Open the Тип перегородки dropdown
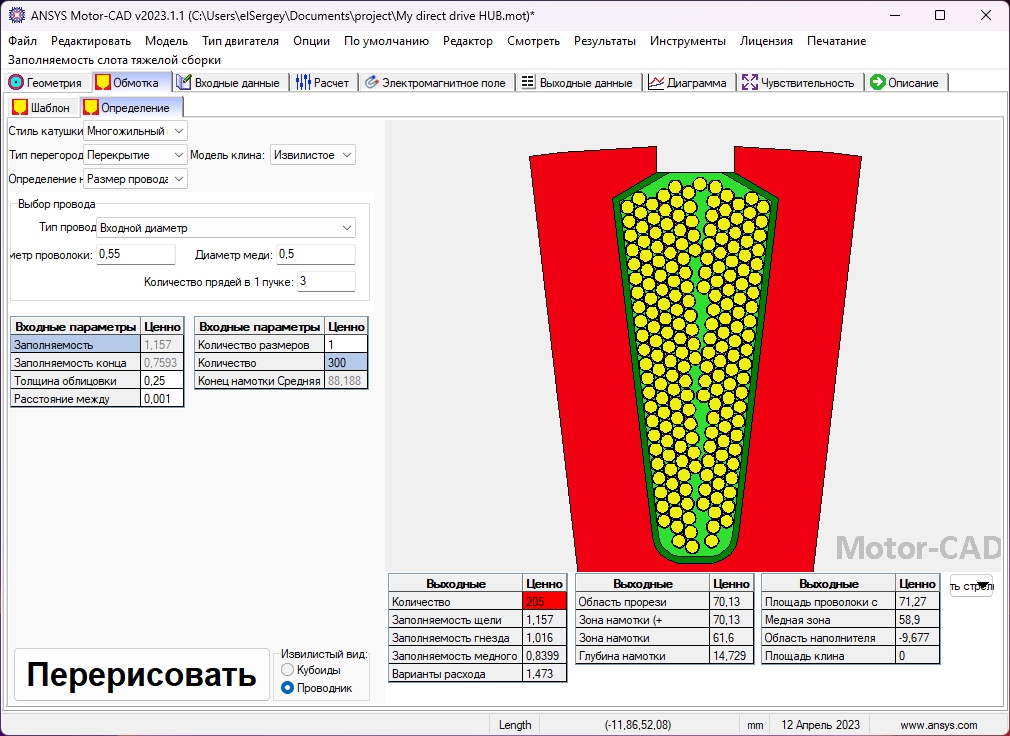The width and height of the screenshot is (1010, 736). click(177, 155)
